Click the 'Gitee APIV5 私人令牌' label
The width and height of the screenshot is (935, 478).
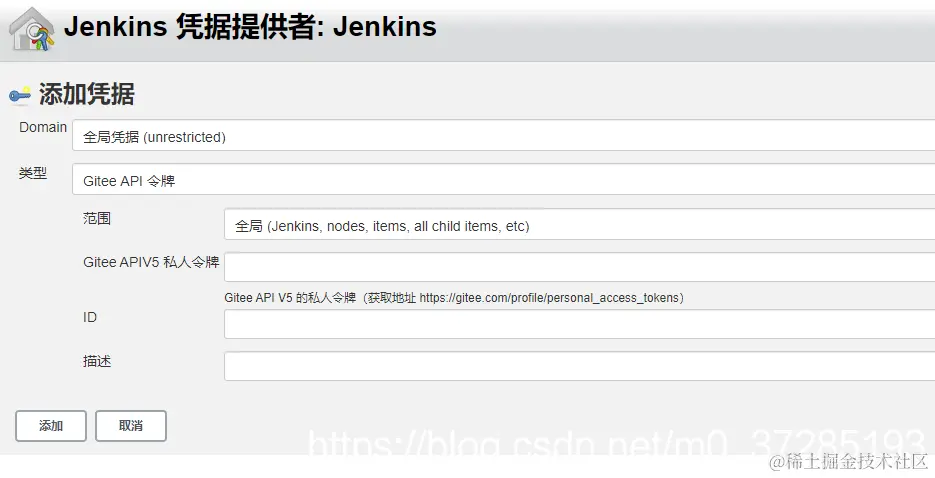[151, 262]
